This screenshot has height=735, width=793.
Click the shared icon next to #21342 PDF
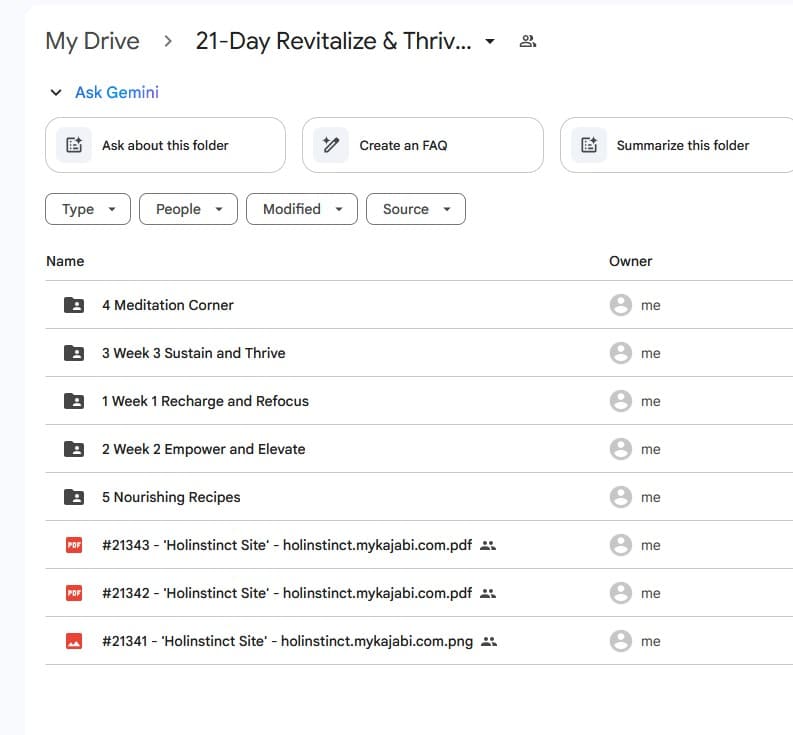(488, 593)
